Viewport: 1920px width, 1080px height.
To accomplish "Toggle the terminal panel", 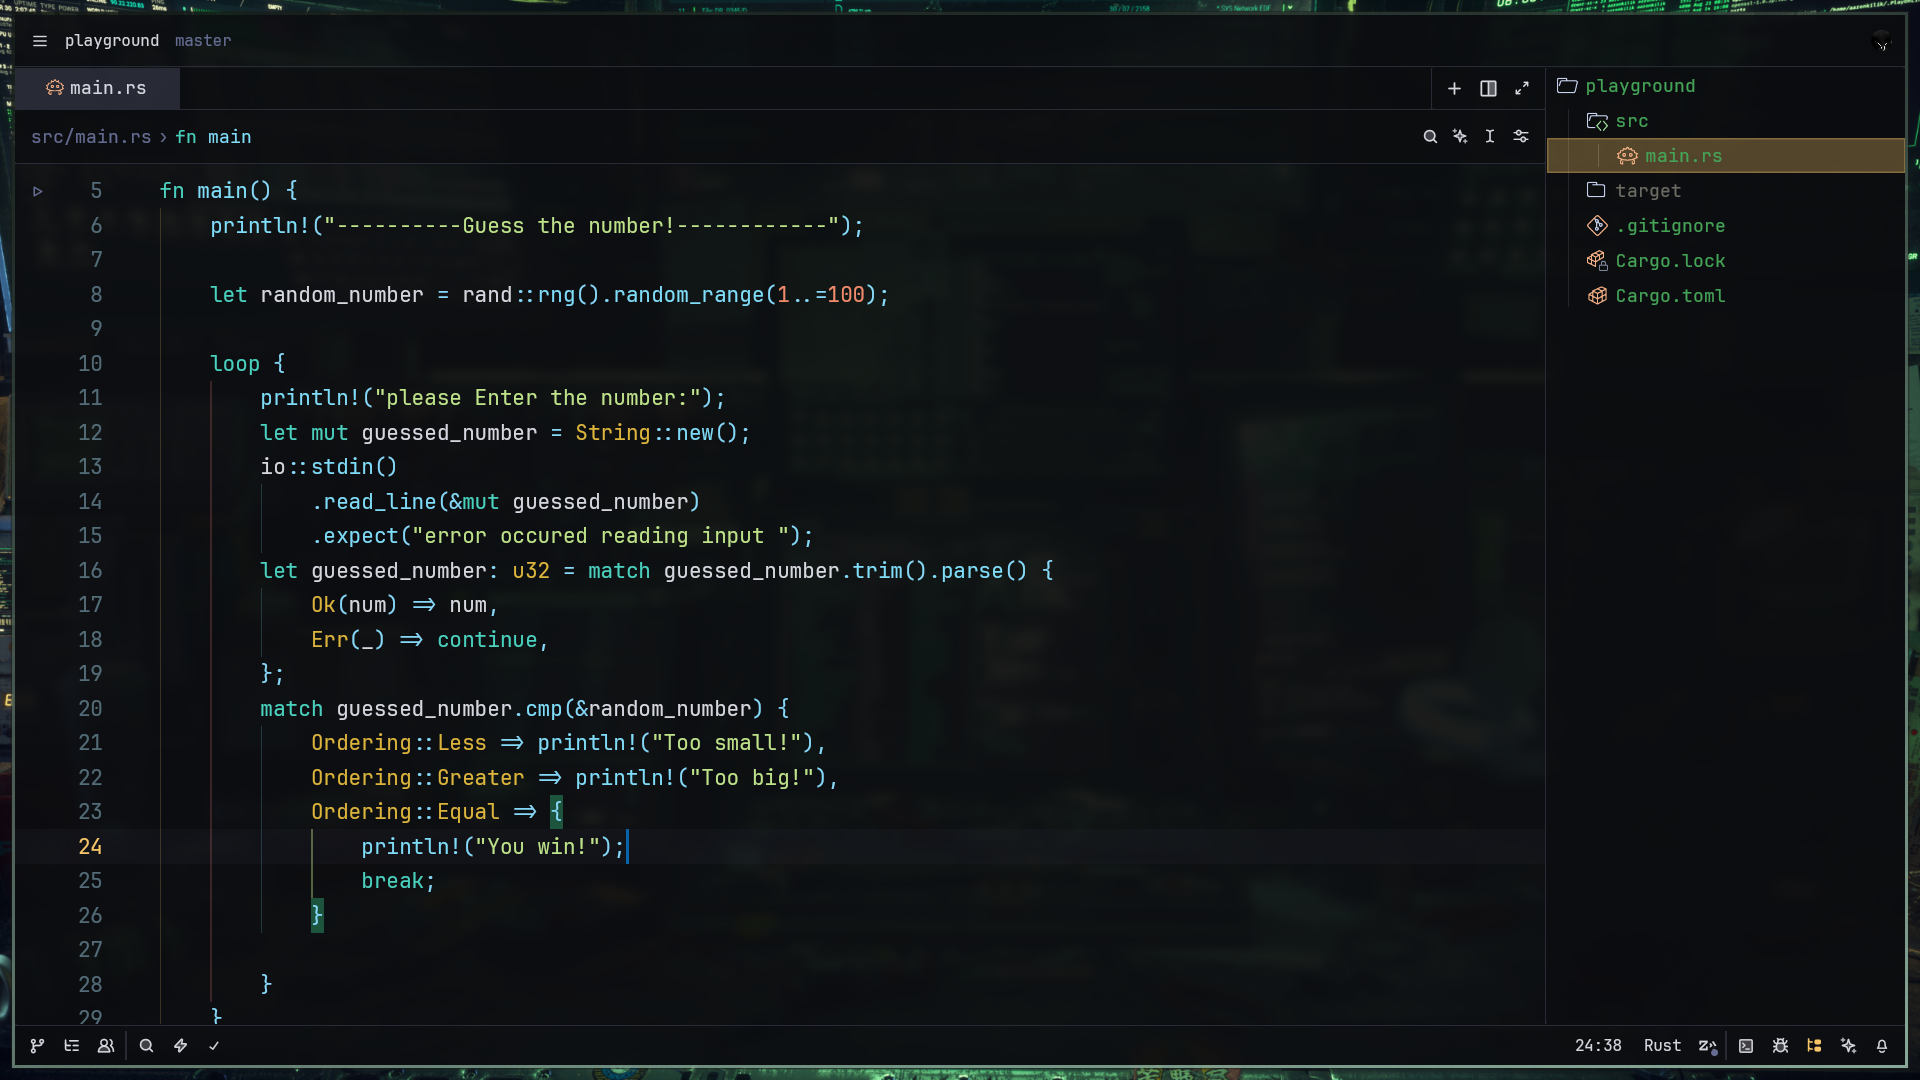I will (1746, 1046).
